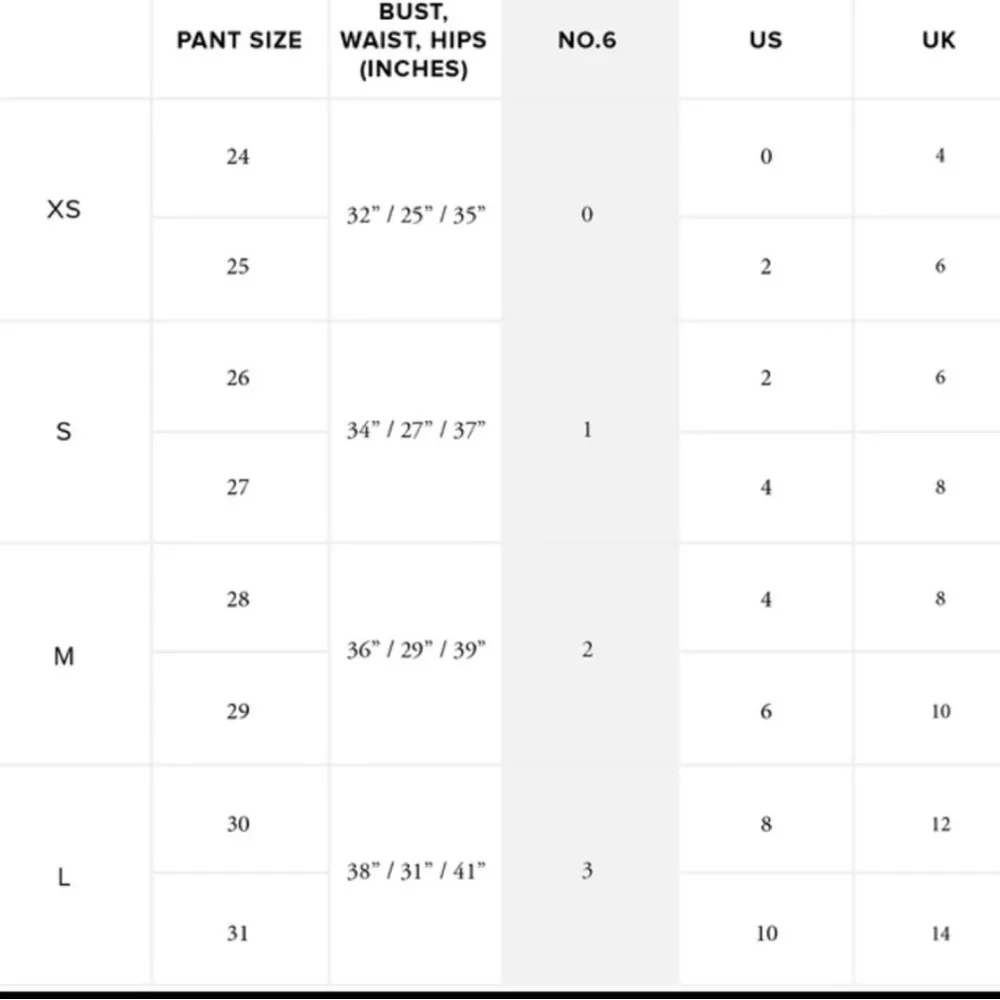Image resolution: width=1000 pixels, height=1000 pixels.
Task: Click the PANT SIZE column header
Action: (x=239, y=41)
